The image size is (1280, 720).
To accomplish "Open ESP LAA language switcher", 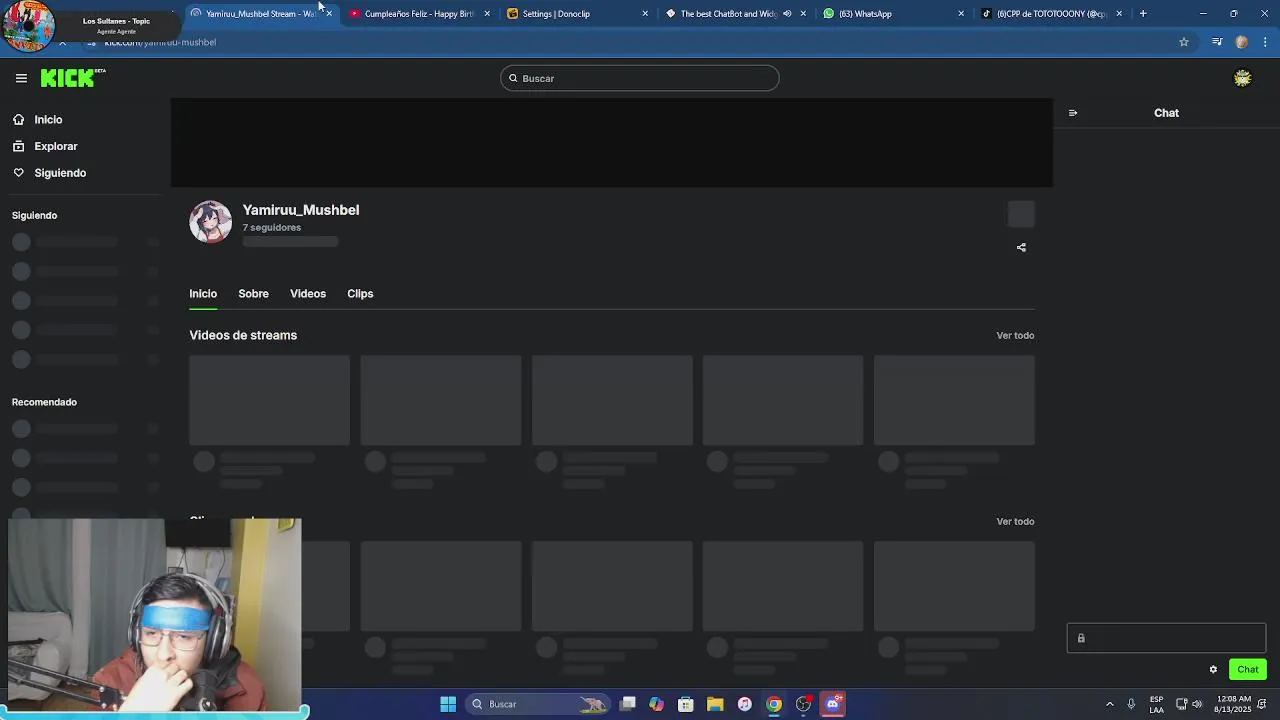I will [x=1157, y=704].
